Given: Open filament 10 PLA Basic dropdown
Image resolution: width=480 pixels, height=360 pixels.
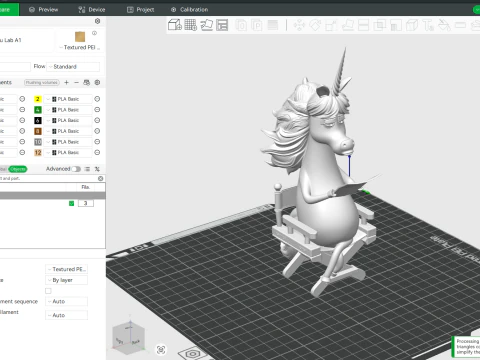Looking at the screenshot, I should pyautogui.click(x=68, y=142).
